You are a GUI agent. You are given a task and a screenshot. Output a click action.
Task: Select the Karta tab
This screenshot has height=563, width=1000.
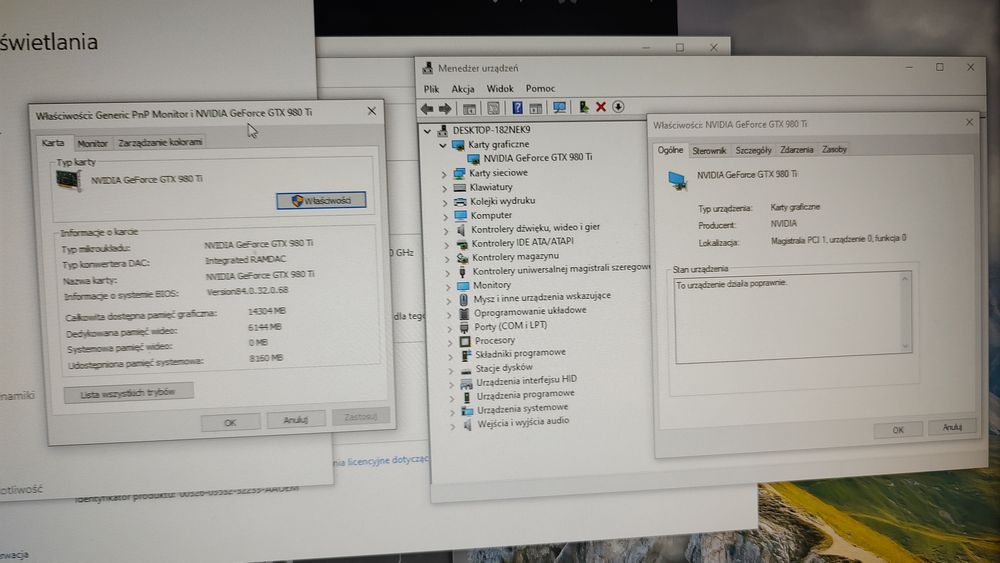click(53, 143)
